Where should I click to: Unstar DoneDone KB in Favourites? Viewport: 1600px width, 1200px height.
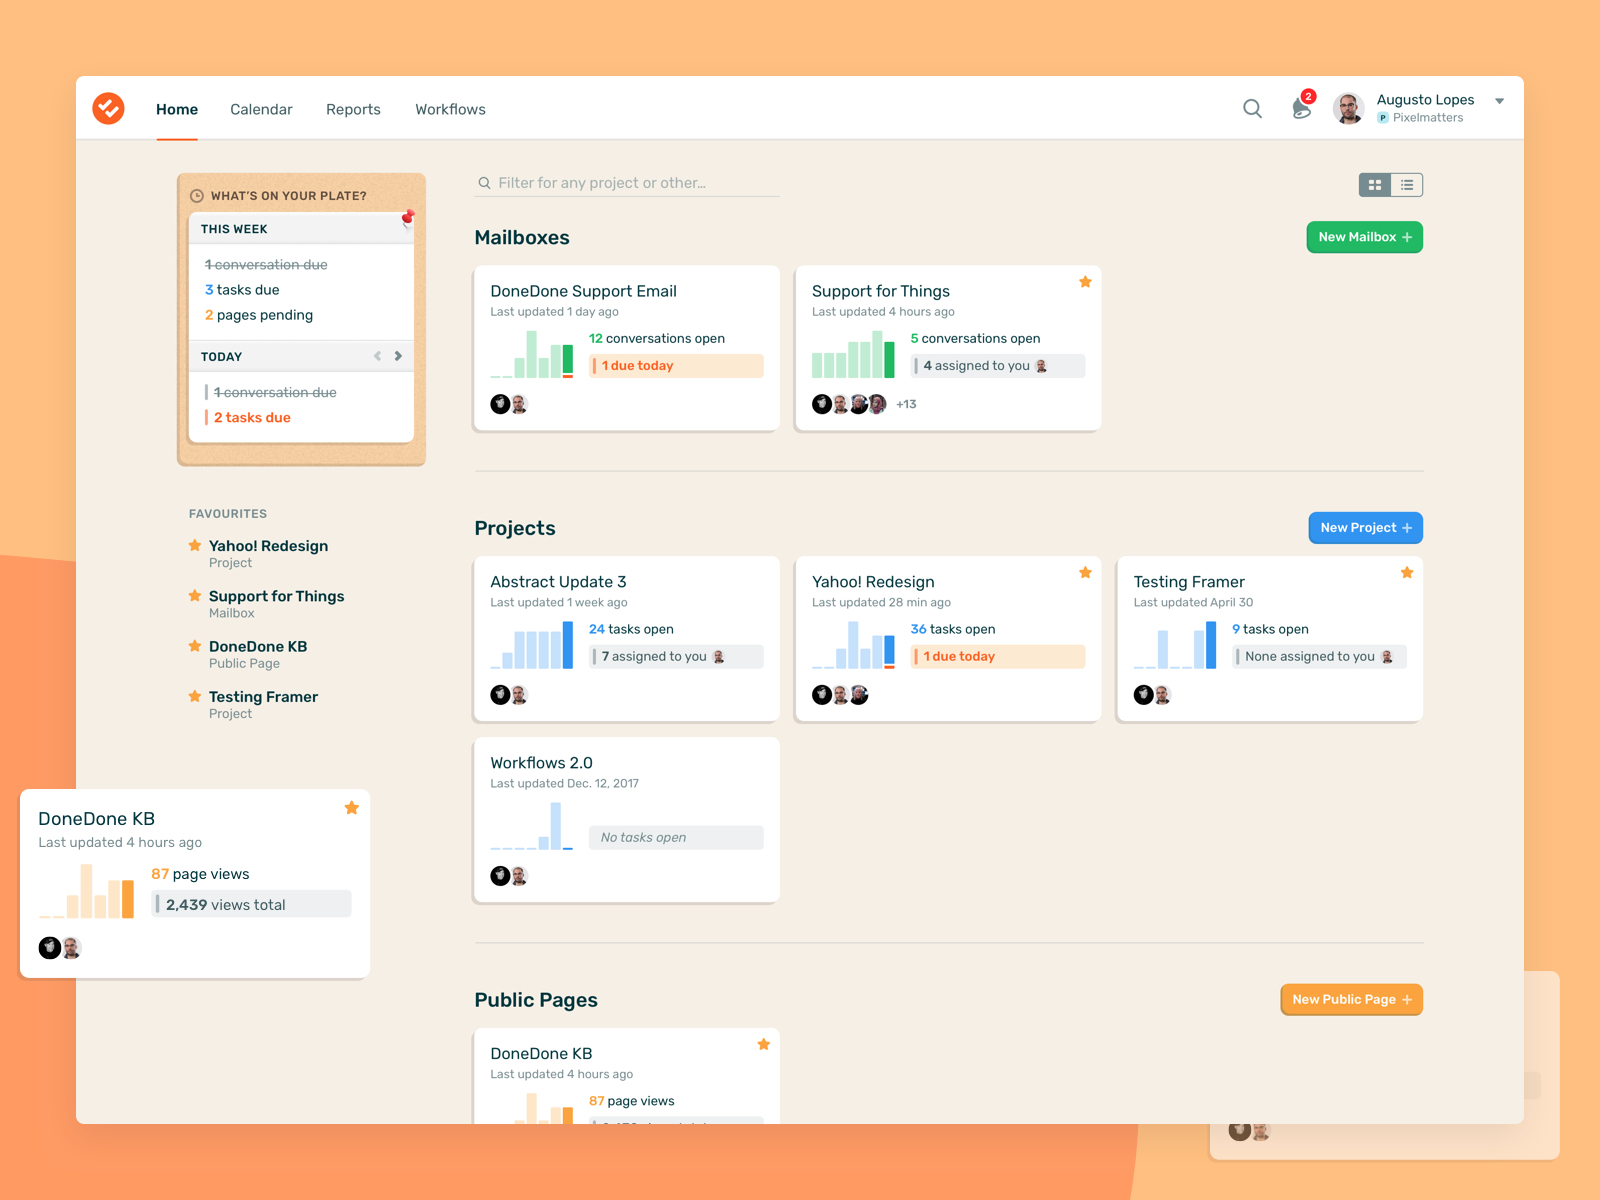(195, 646)
